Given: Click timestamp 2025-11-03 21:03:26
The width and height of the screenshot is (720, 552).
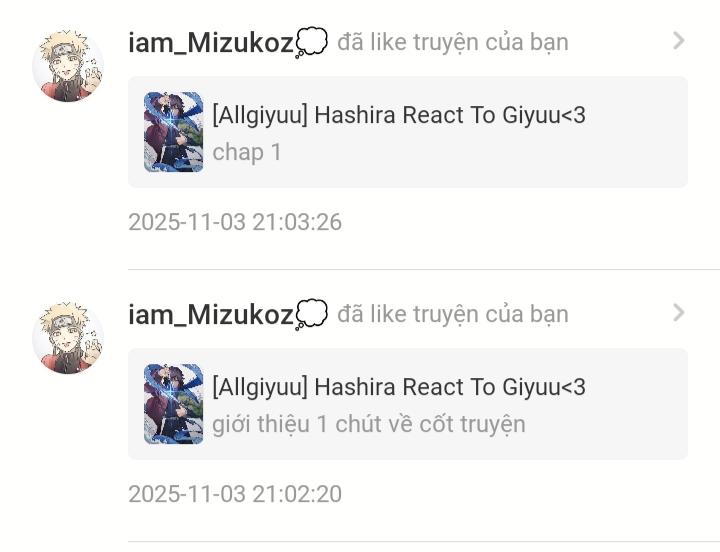Looking at the screenshot, I should point(235,222).
